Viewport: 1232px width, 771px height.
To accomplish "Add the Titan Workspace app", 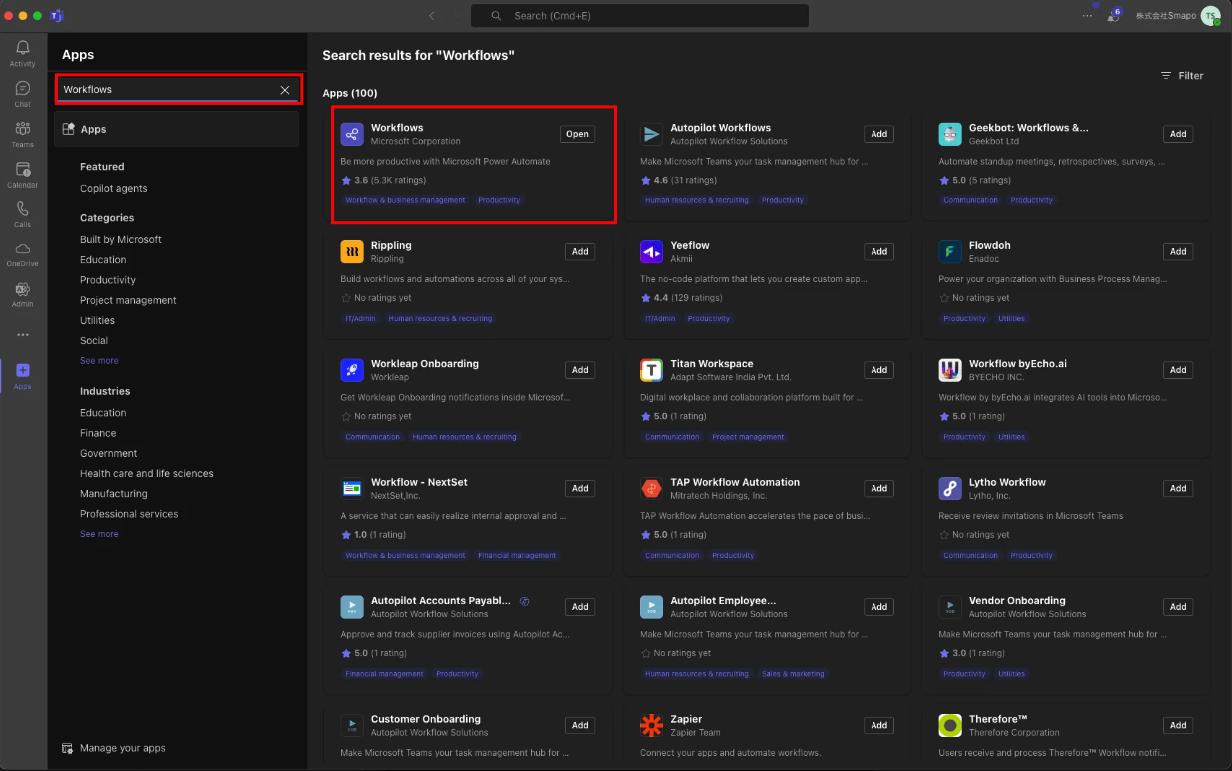I will coord(879,370).
